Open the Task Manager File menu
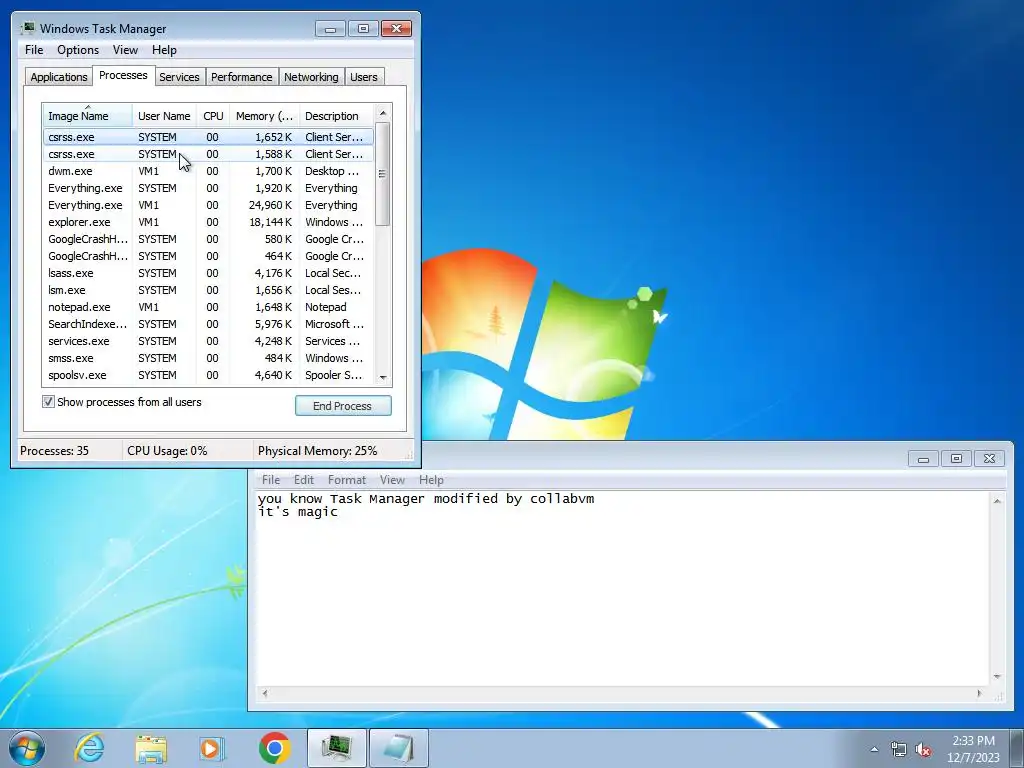1024x768 pixels. tap(34, 50)
